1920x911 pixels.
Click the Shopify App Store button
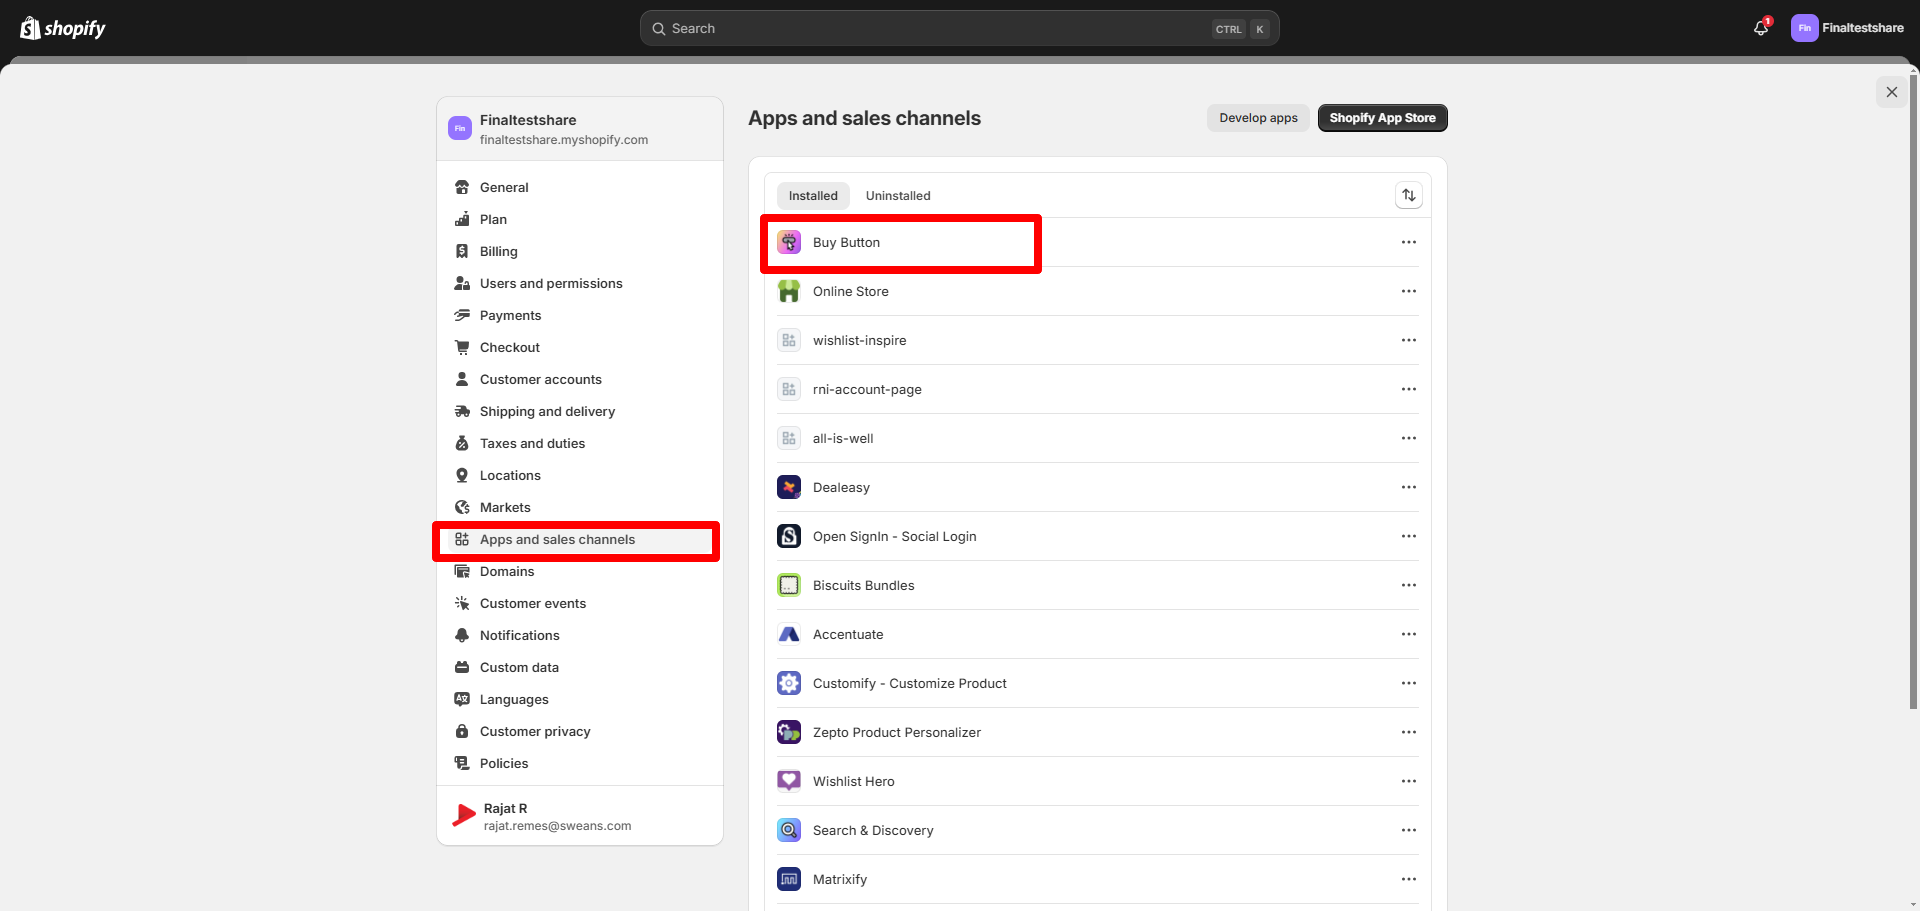tap(1382, 118)
